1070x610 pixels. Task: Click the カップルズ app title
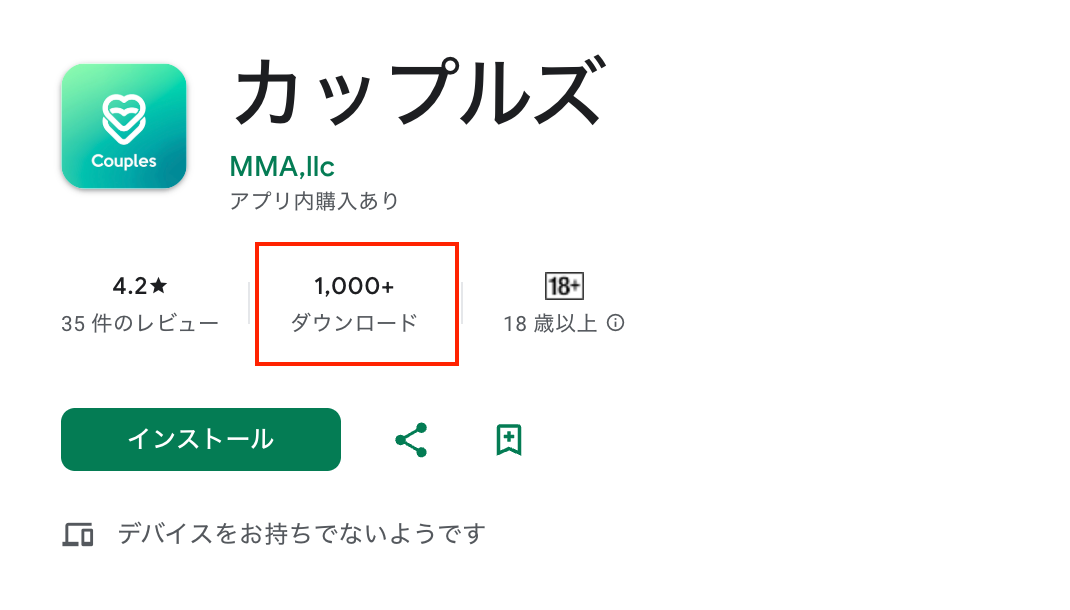416,94
